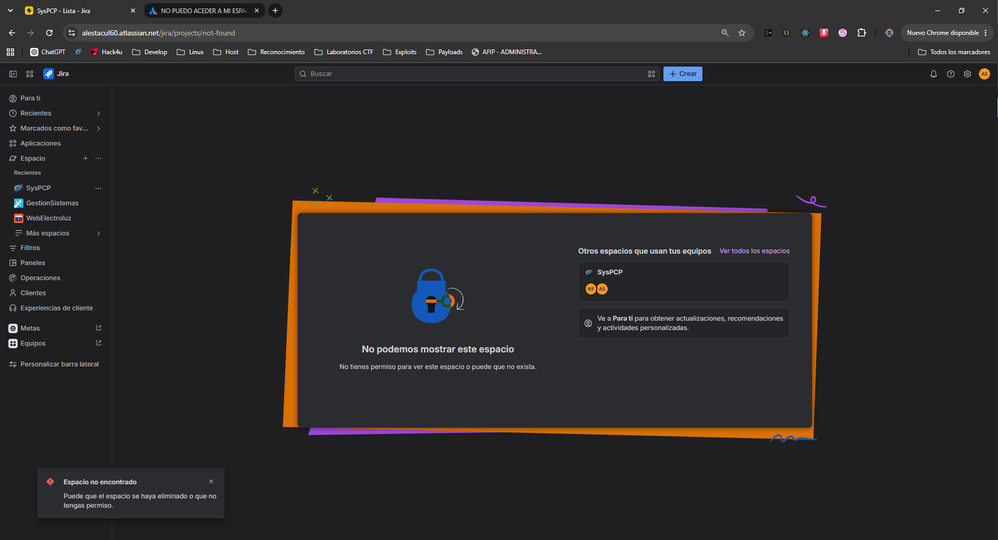Viewport: 998px width, 540px height.
Task: Open Ver todos los espacios link
Action: pos(754,251)
